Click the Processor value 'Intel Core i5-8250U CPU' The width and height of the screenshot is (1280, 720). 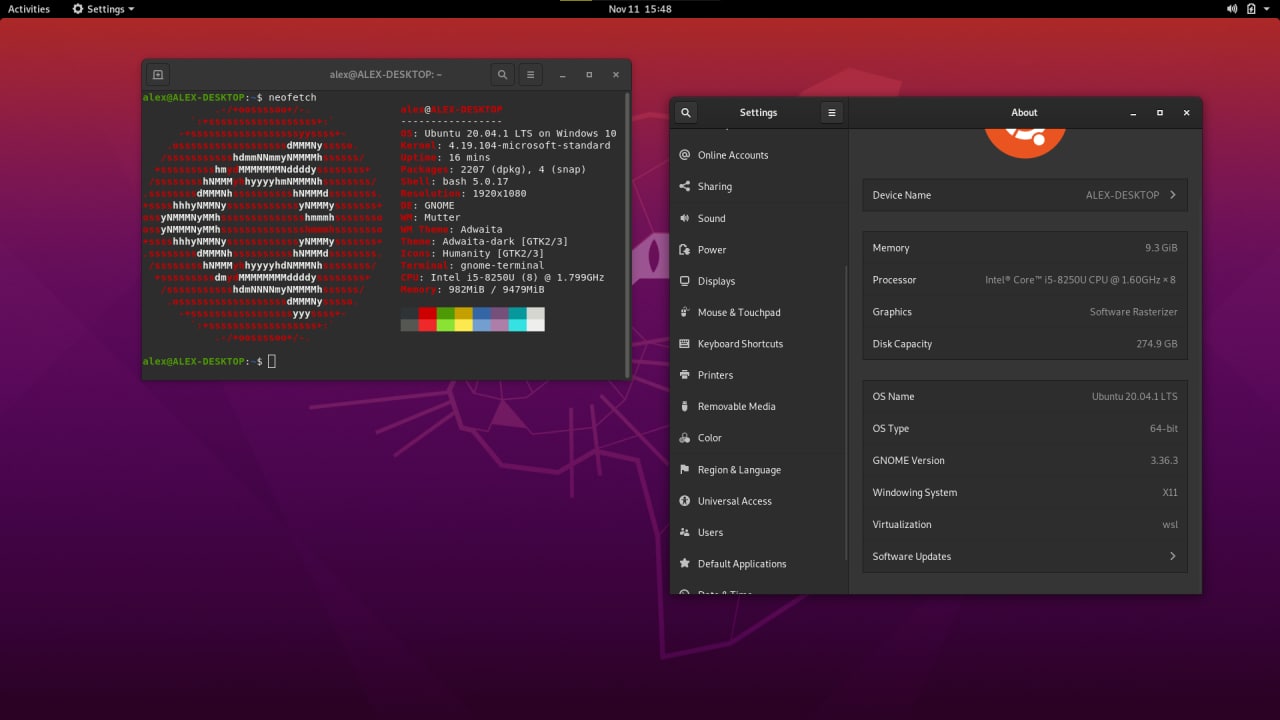1081,280
